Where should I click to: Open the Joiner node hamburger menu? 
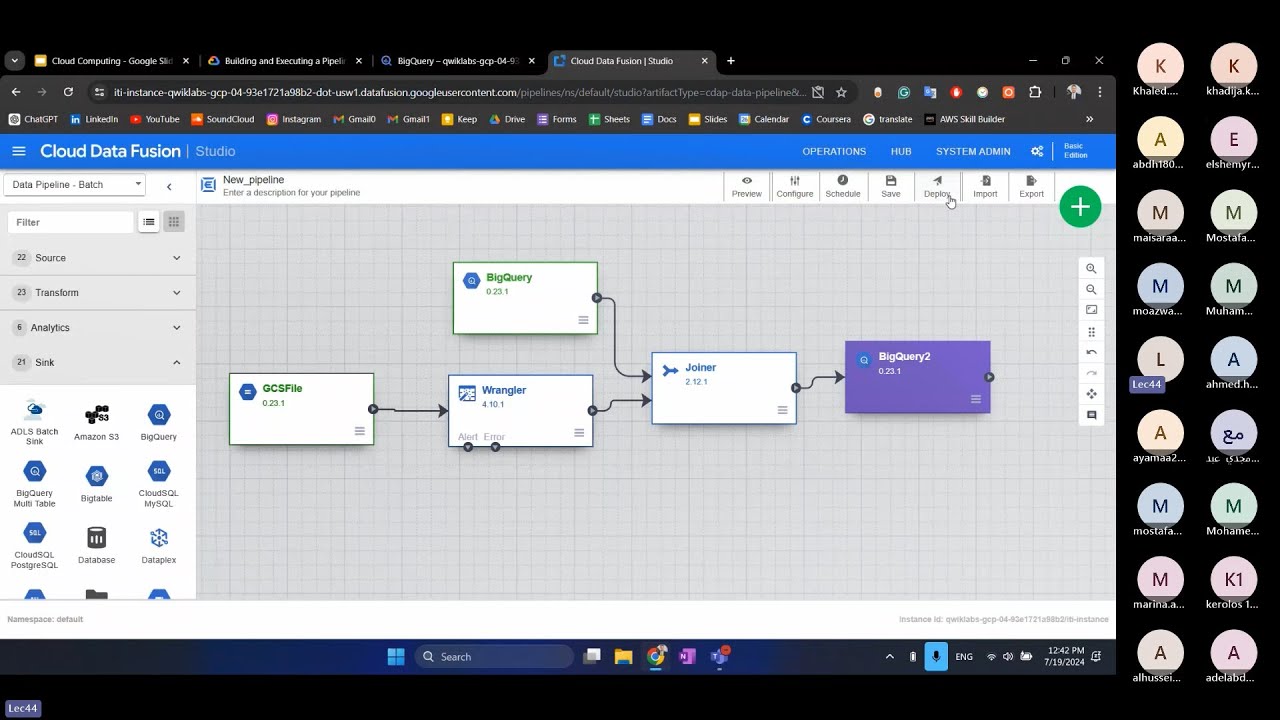point(782,410)
